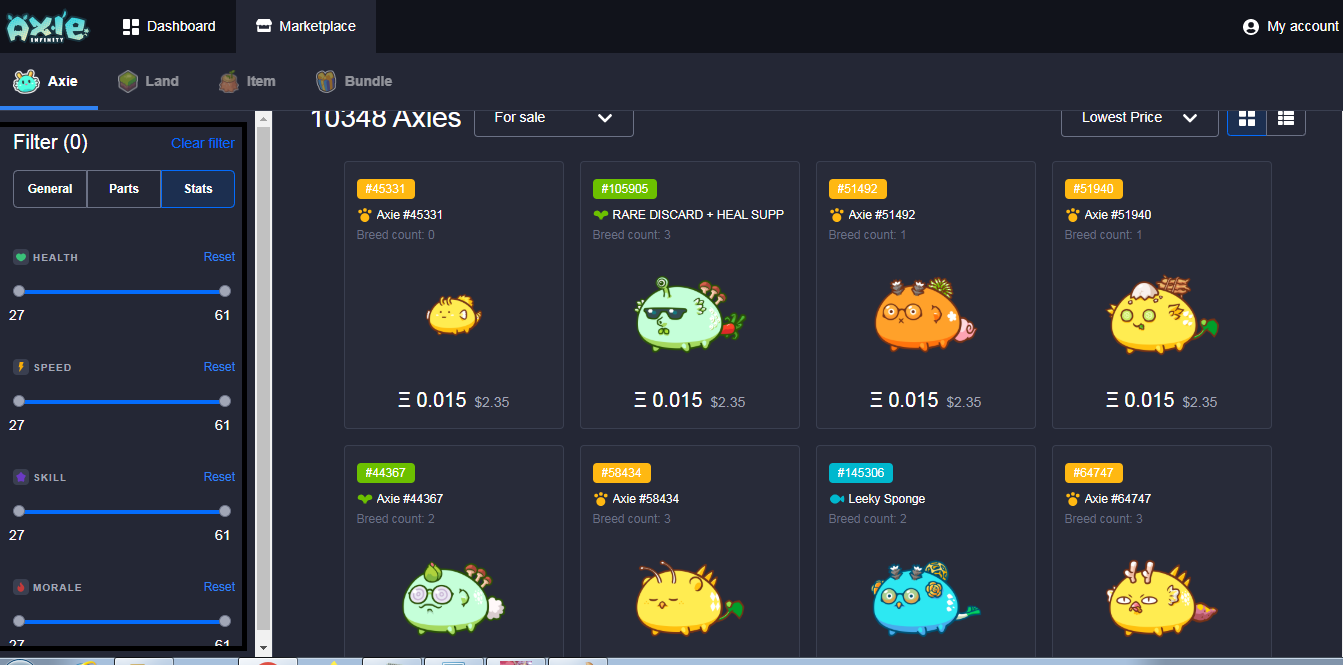Reset the Skill filter
This screenshot has width=1343, height=665.
point(219,477)
